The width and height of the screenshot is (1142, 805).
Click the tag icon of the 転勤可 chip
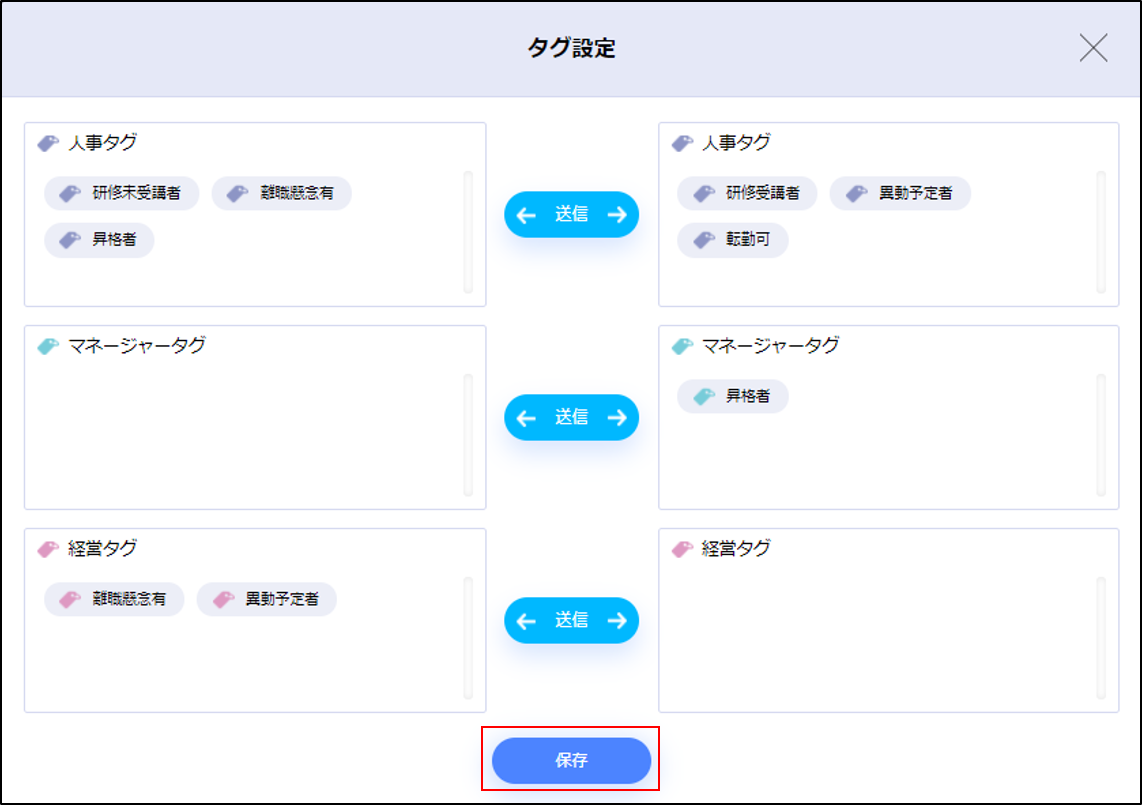tap(704, 240)
